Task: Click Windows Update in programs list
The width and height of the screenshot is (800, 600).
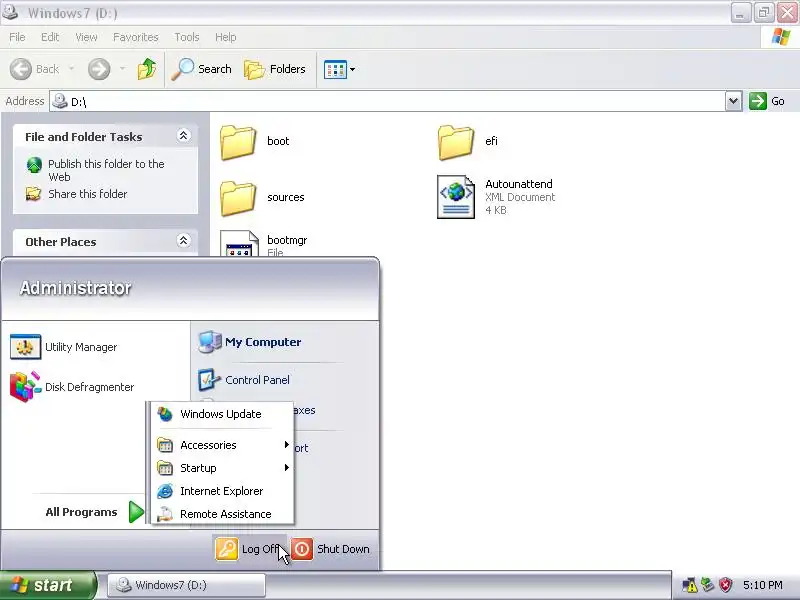Action: tap(222, 414)
